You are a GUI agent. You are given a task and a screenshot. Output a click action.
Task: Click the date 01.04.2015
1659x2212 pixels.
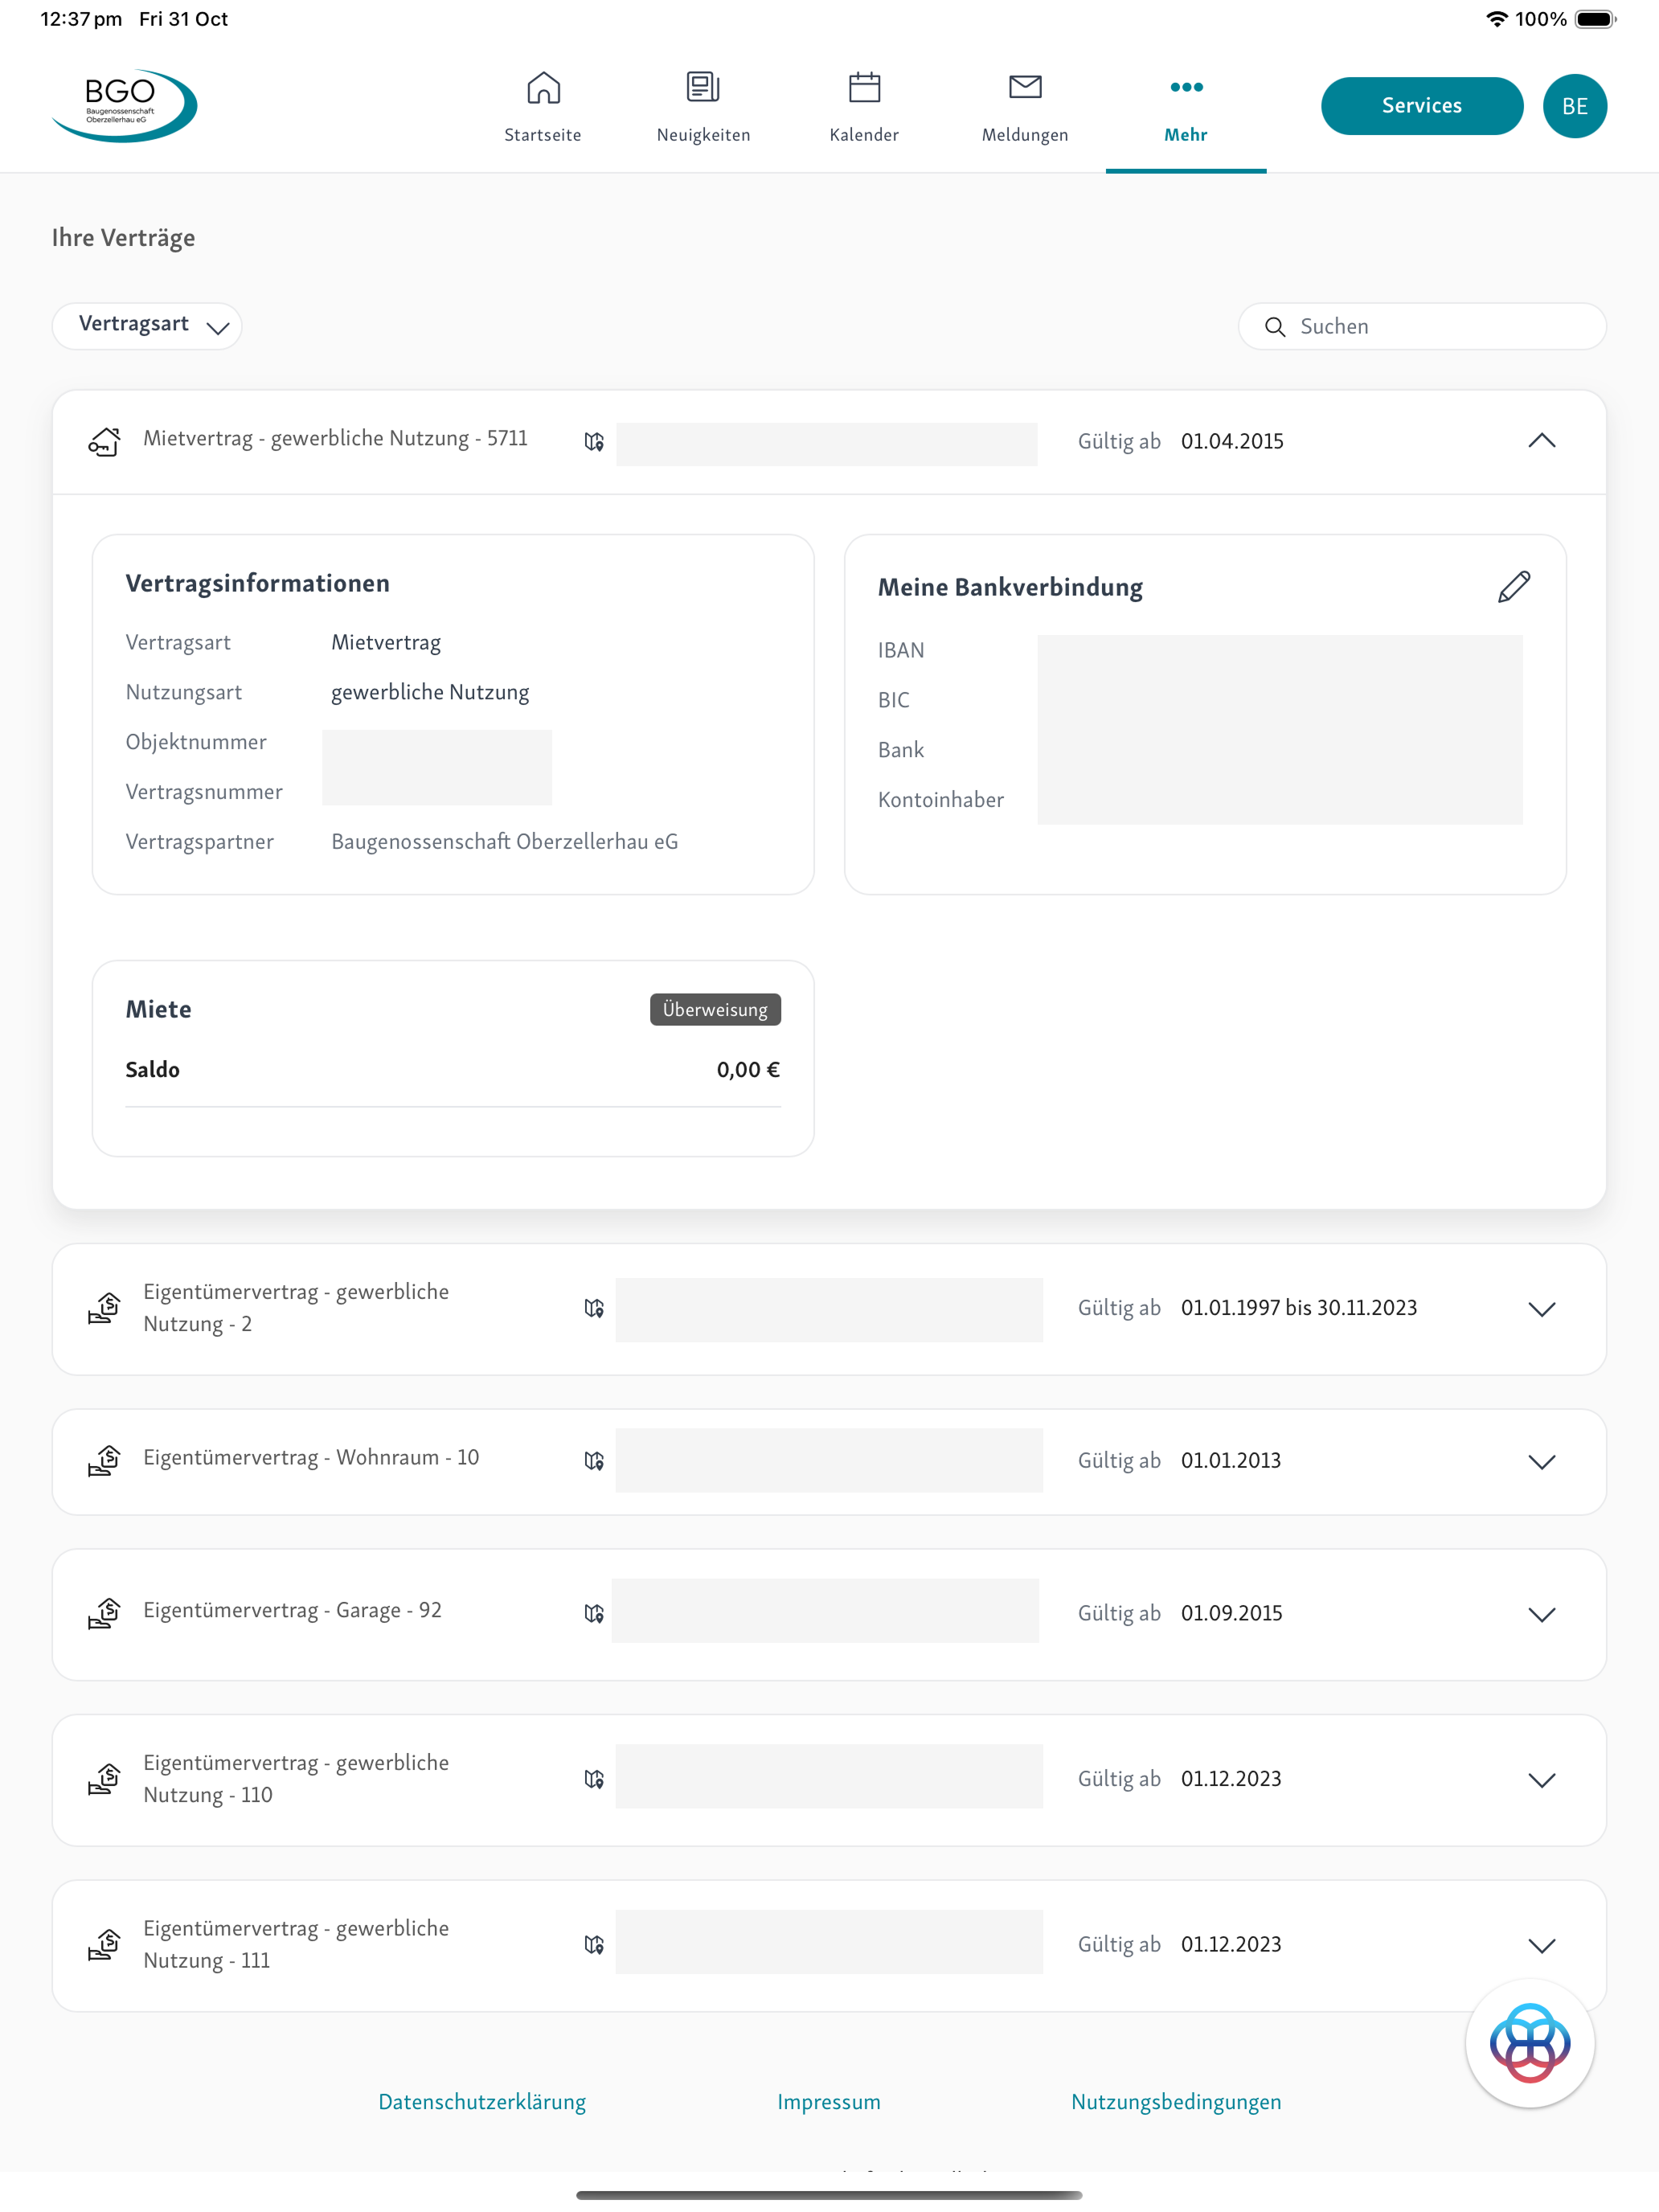(1232, 442)
